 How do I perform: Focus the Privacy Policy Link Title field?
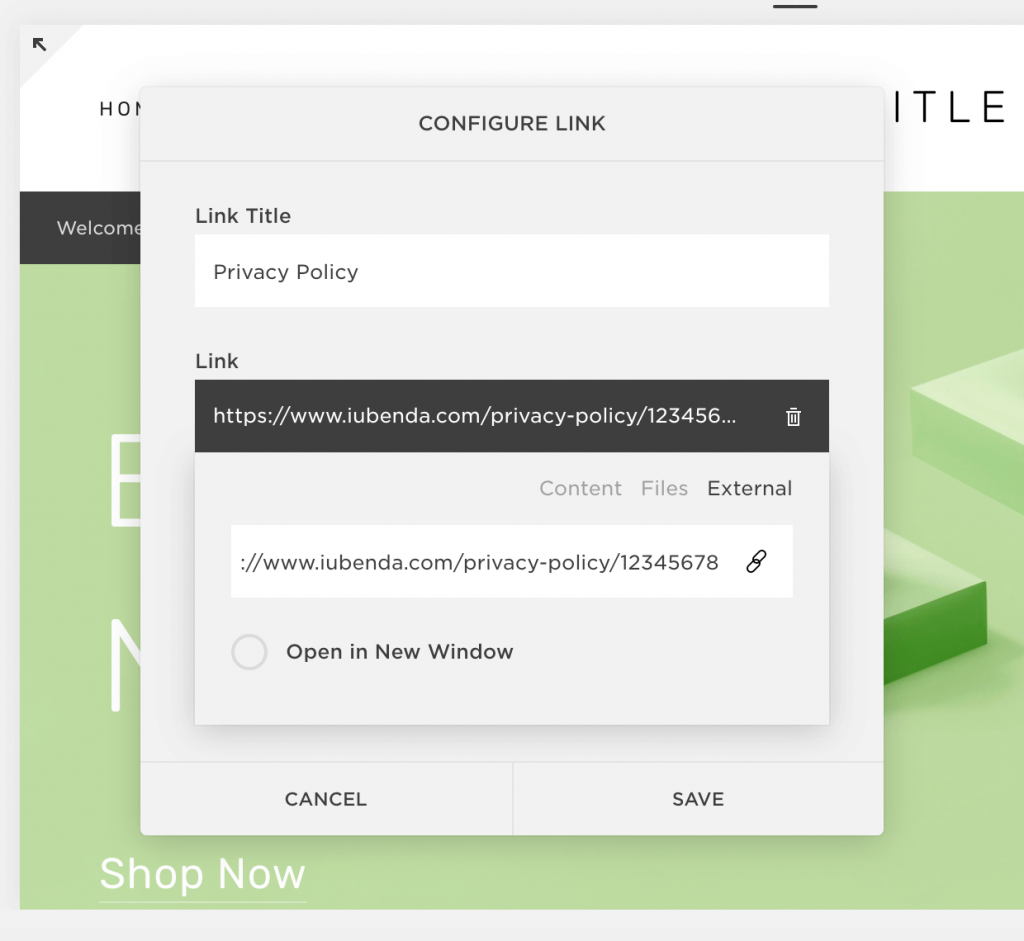pyautogui.click(x=511, y=271)
